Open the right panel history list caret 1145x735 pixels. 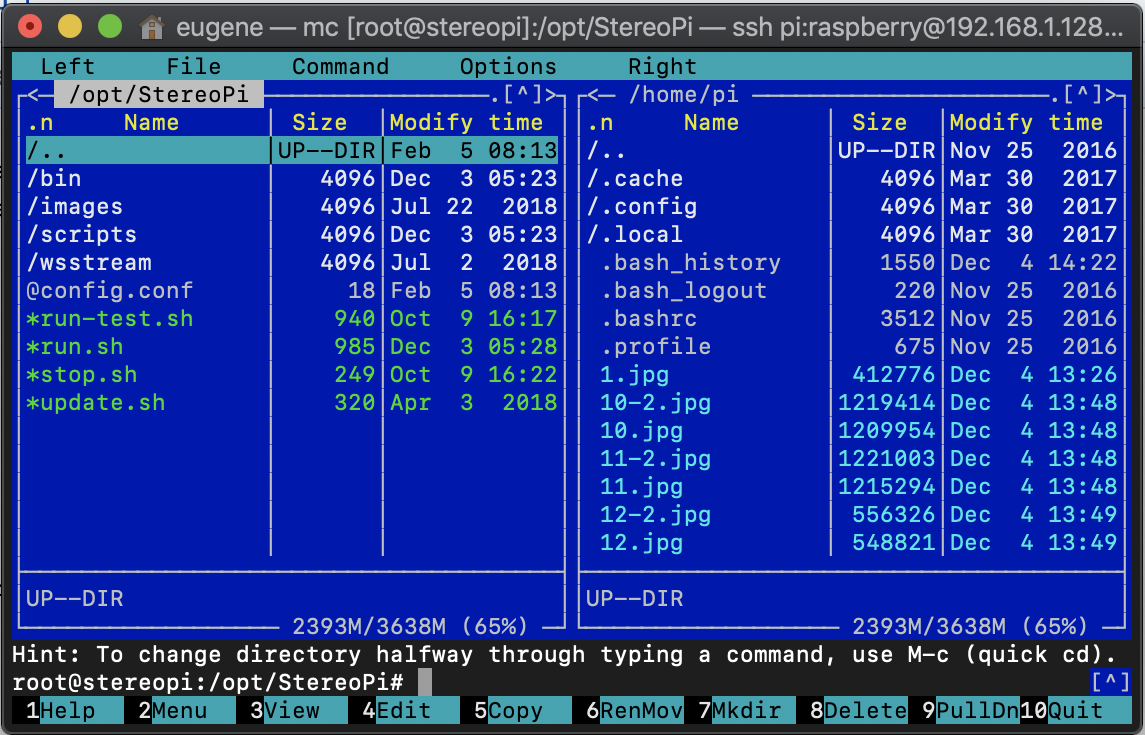[1081, 95]
